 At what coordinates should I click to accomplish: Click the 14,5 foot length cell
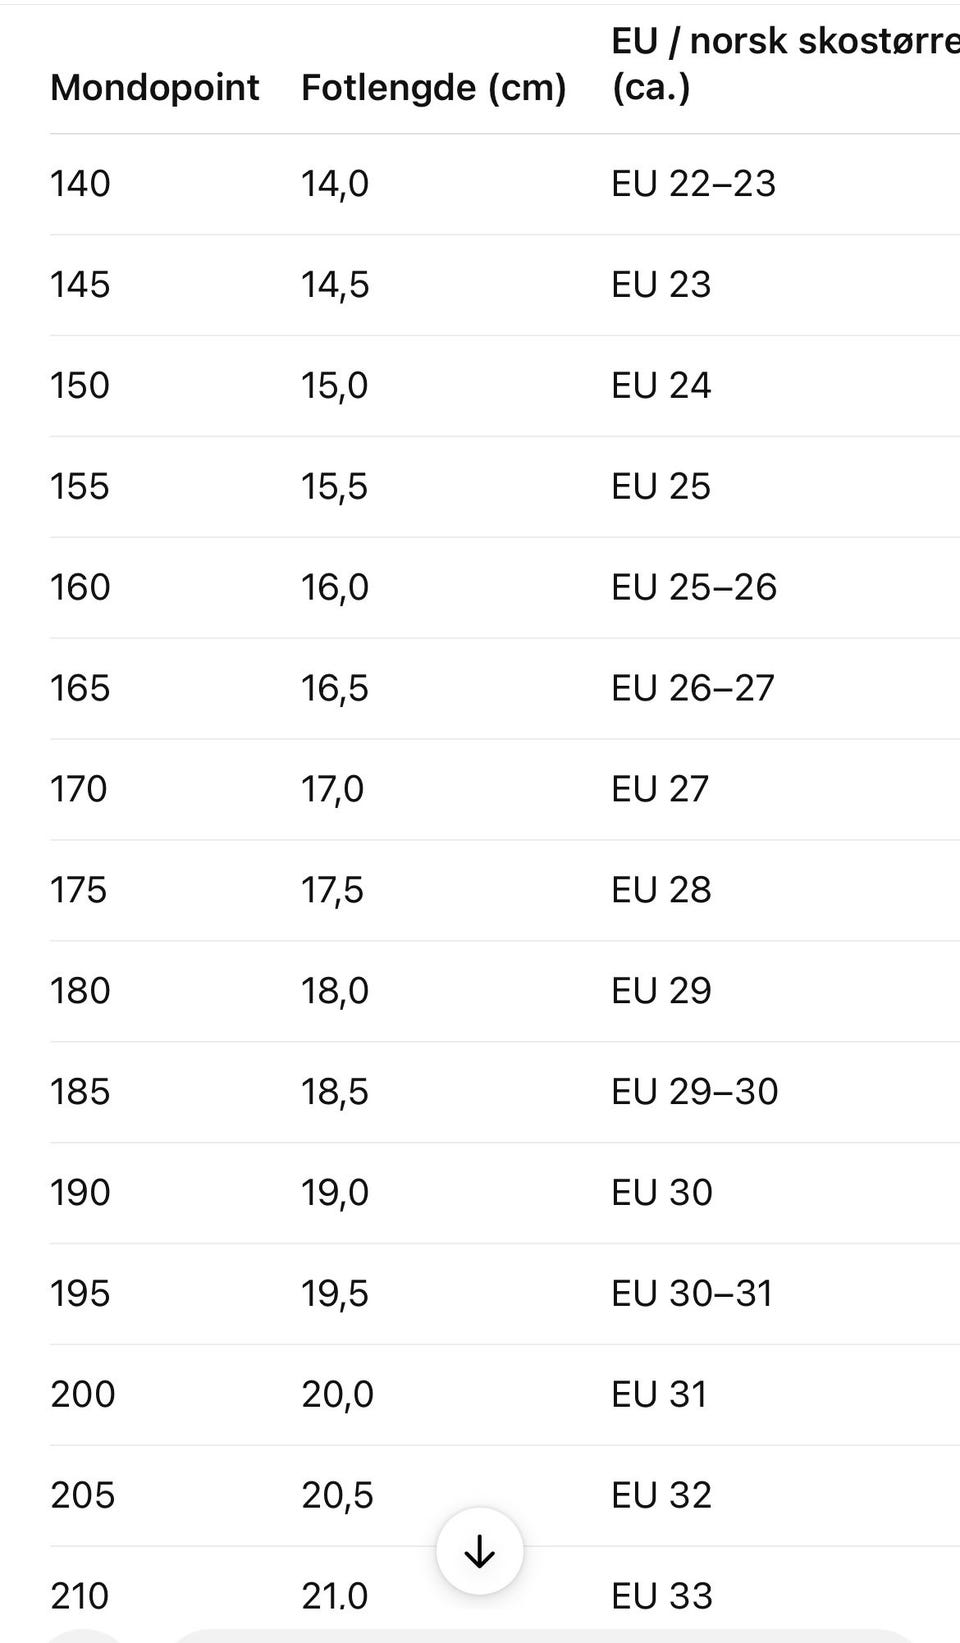[x=335, y=285]
